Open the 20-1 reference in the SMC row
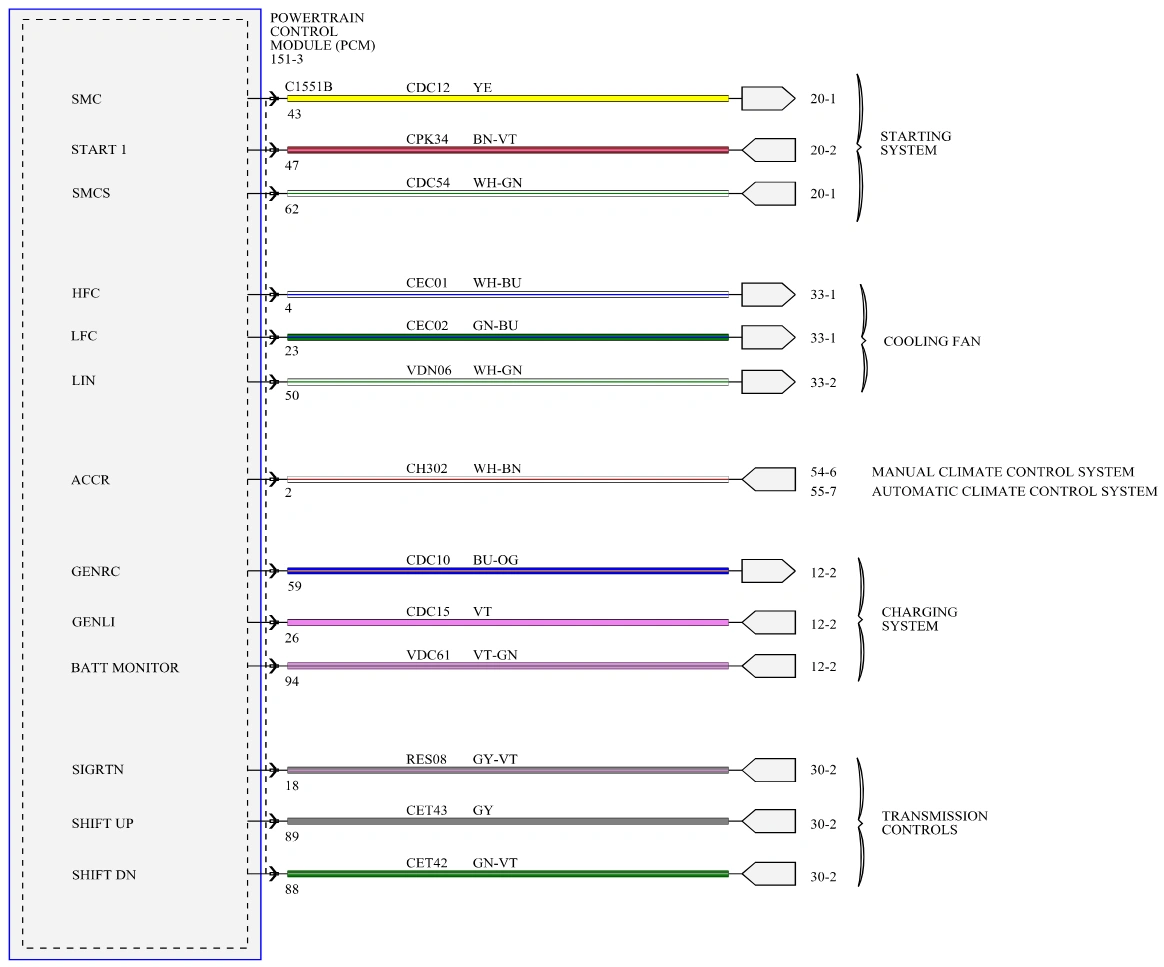This screenshot has width=1164, height=967. pos(823,99)
